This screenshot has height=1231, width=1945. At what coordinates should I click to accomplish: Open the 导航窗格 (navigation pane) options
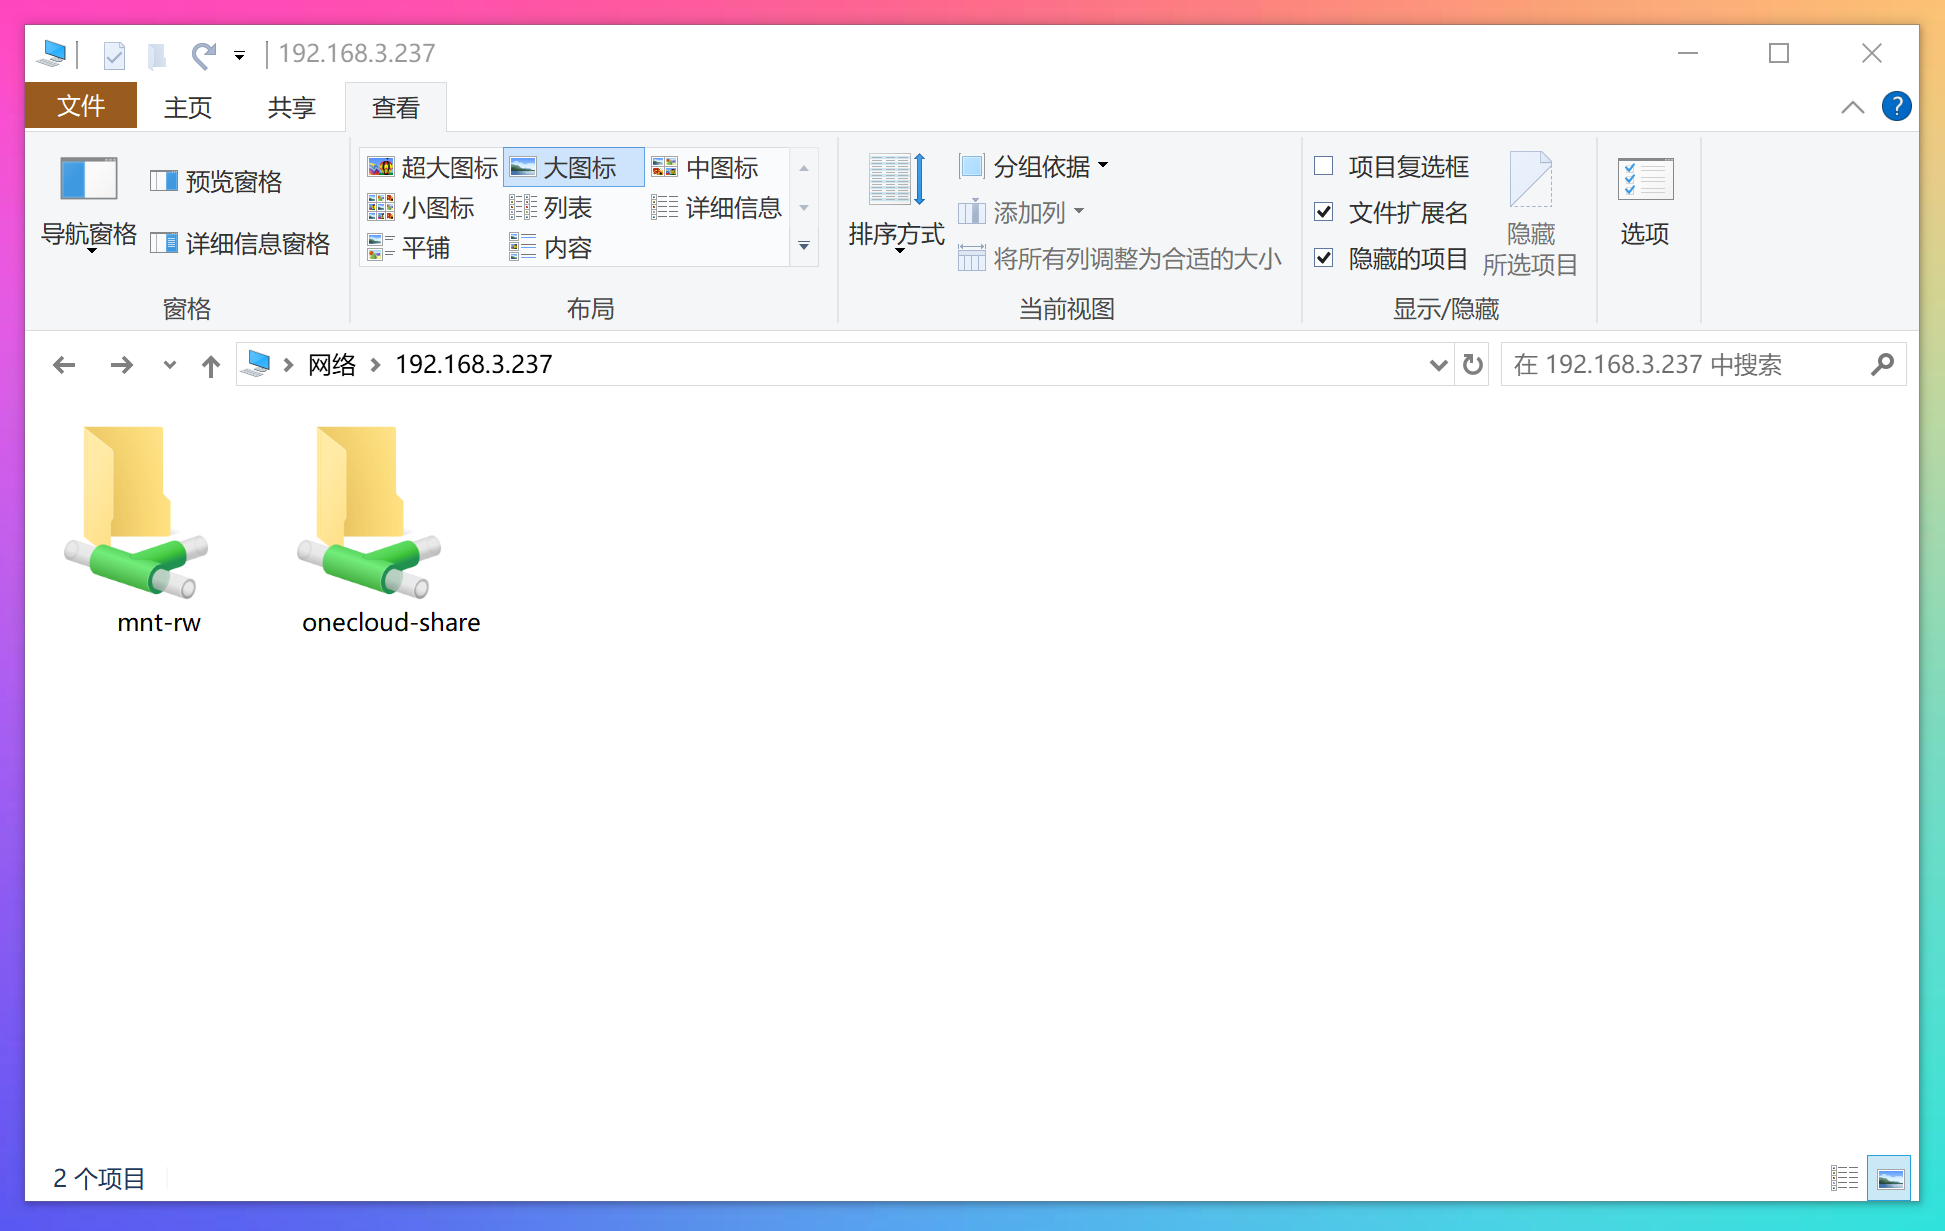click(88, 207)
